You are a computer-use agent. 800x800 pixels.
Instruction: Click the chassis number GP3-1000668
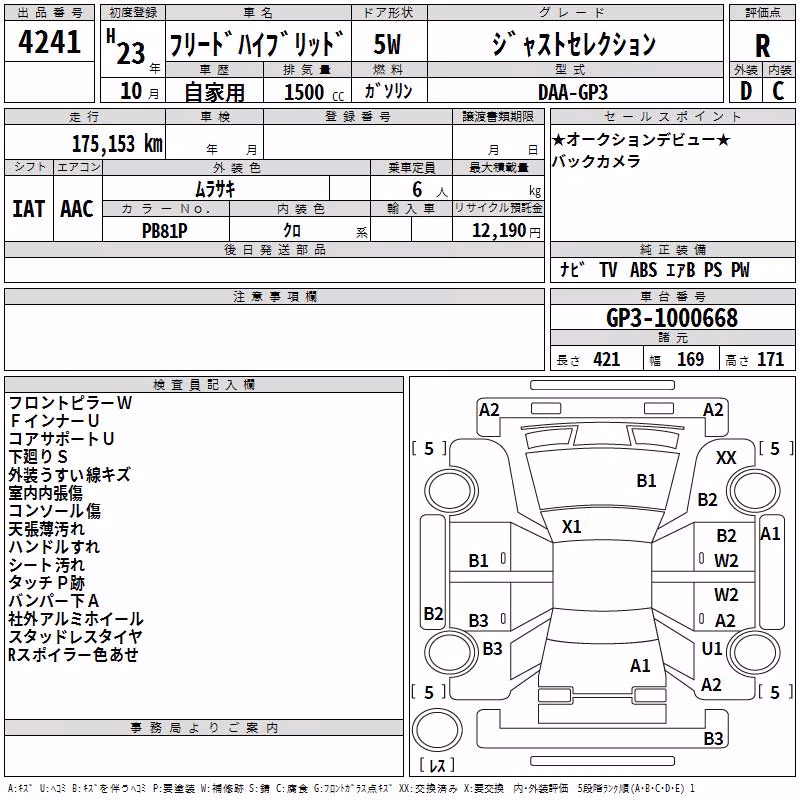coord(672,318)
